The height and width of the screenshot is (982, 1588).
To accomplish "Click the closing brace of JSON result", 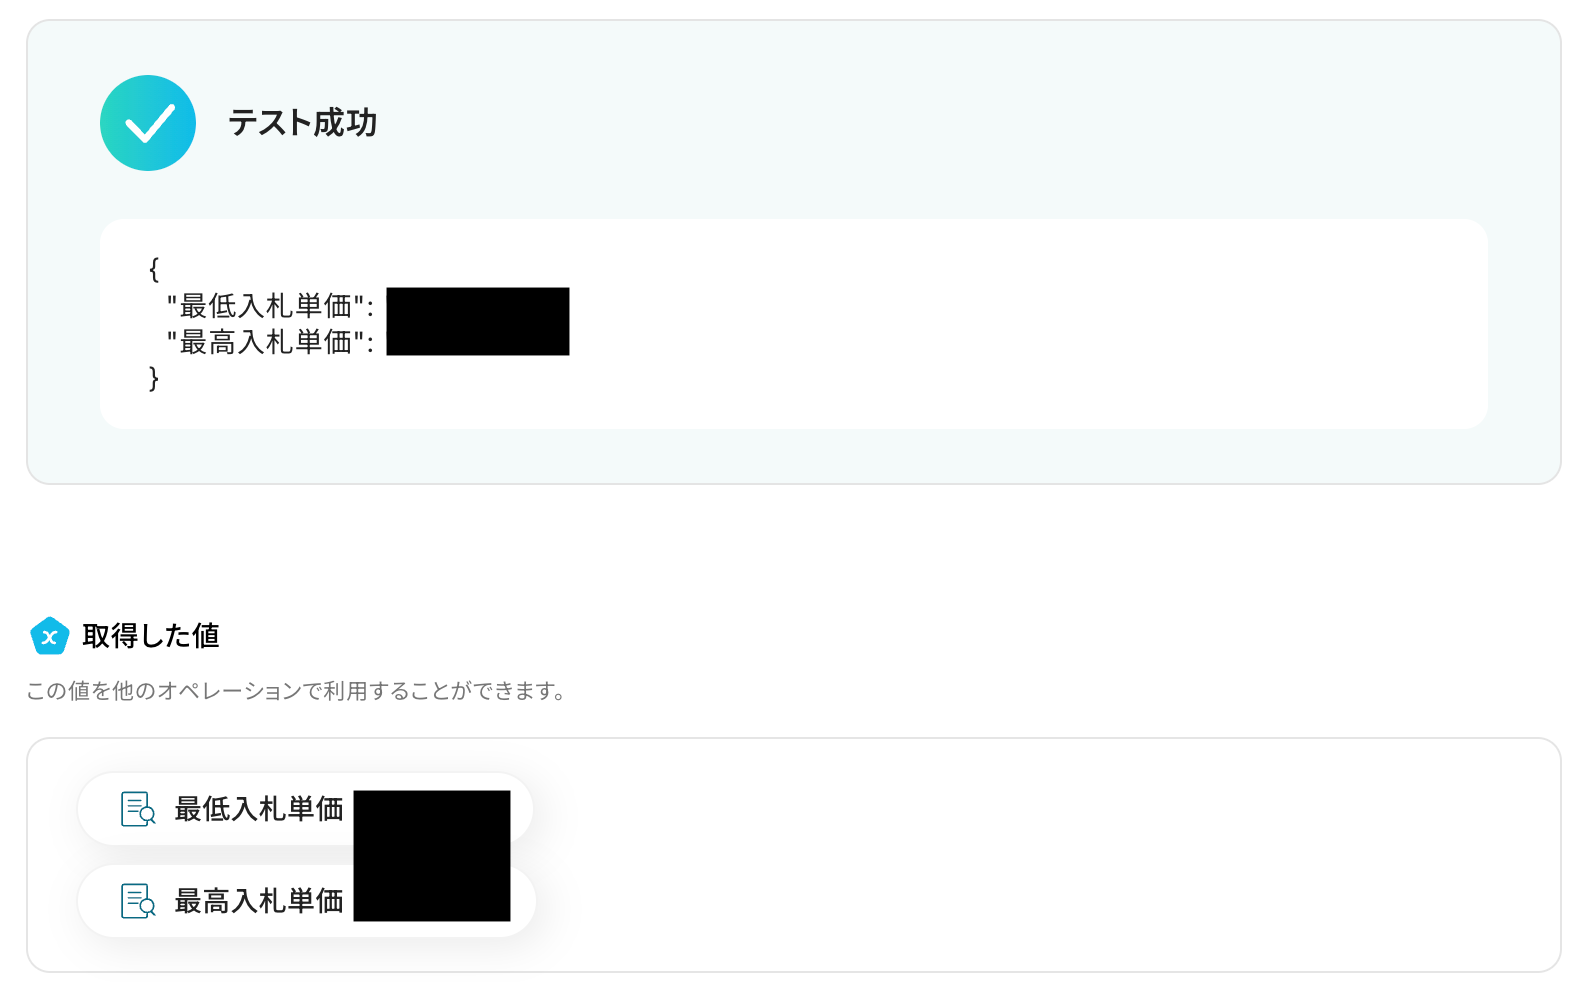I will pyautogui.click(x=154, y=378).
